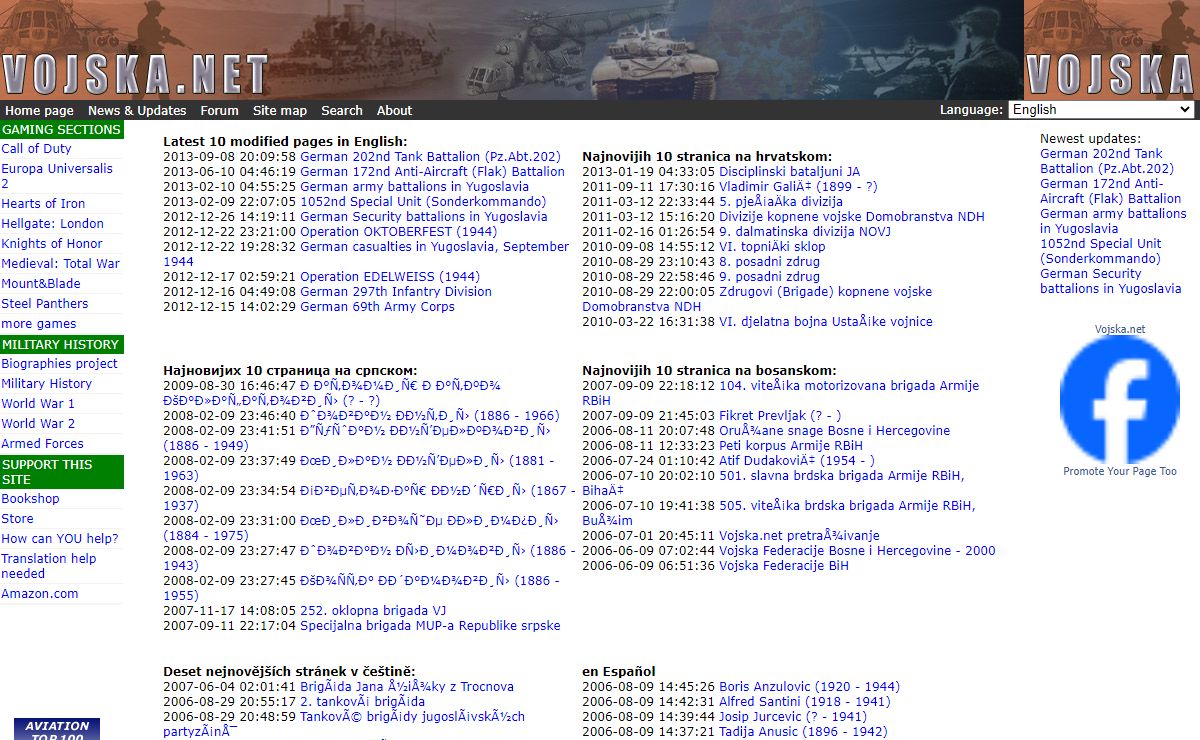Open World War 2 sidebar link
Viewport: 1200px width, 740px height.
pos(38,424)
